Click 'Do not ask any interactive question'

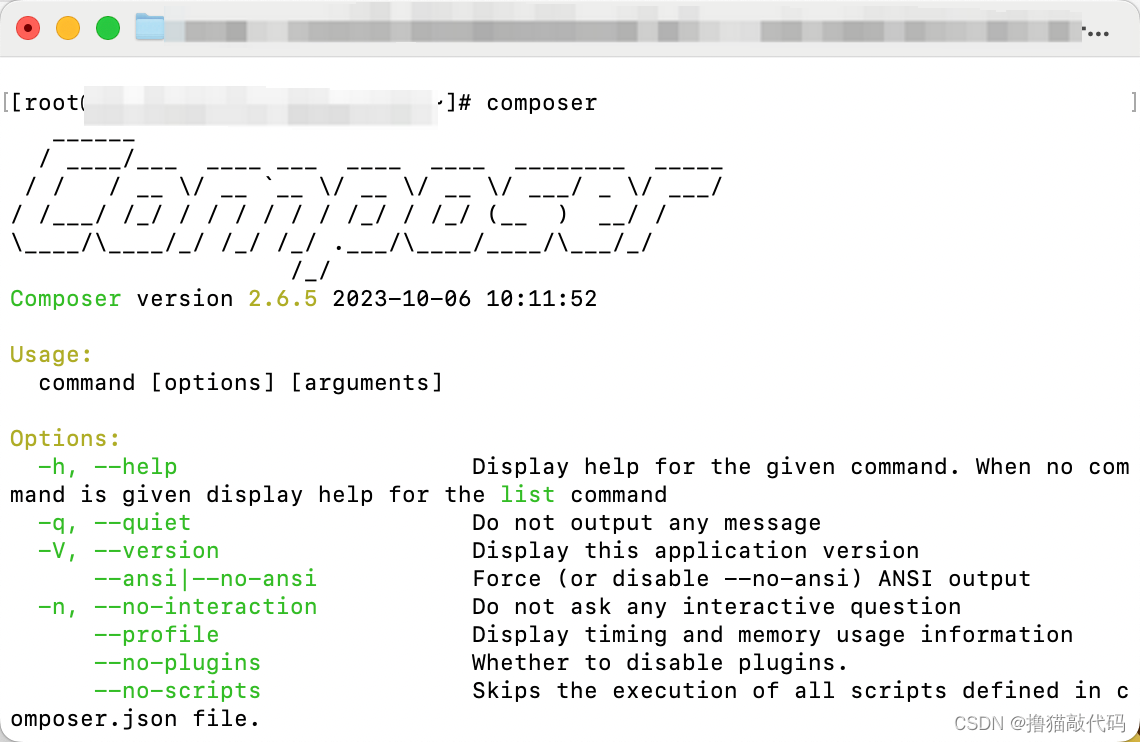(717, 607)
